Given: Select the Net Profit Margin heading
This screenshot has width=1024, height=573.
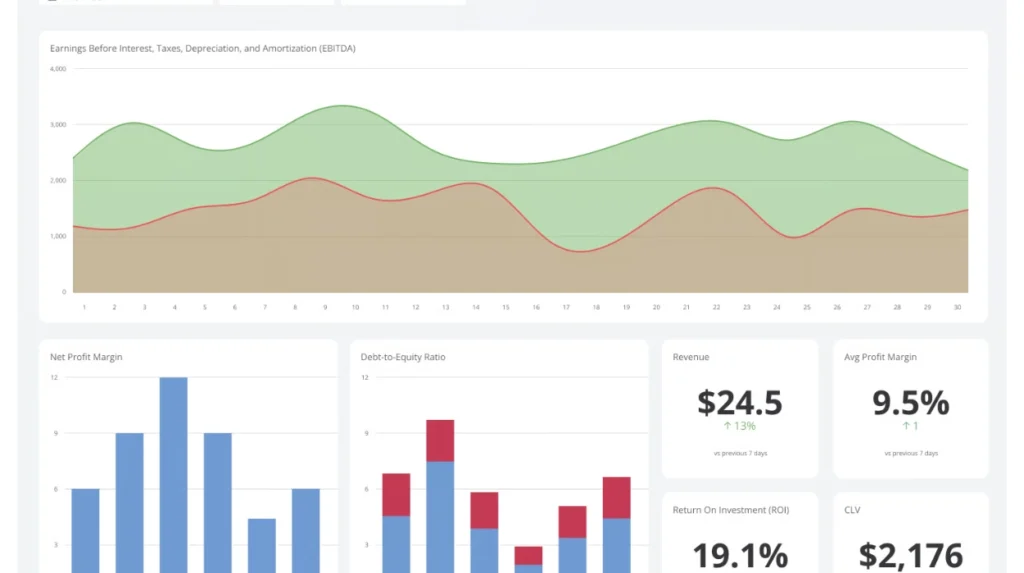Looking at the screenshot, I should pyautogui.click(x=86, y=357).
